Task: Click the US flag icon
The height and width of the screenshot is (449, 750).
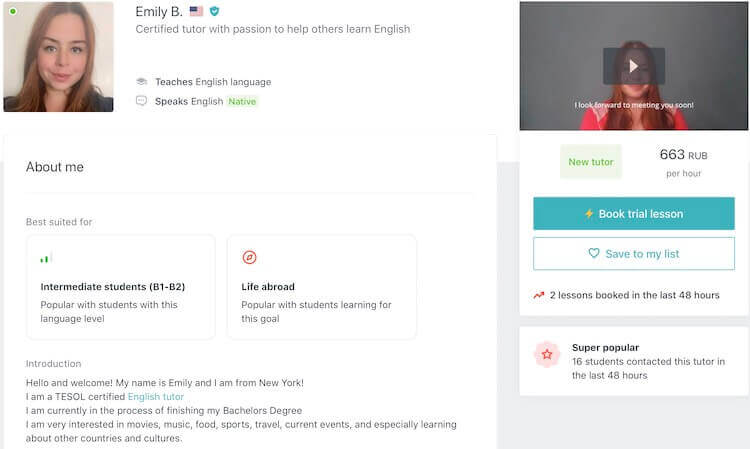Action: point(196,12)
